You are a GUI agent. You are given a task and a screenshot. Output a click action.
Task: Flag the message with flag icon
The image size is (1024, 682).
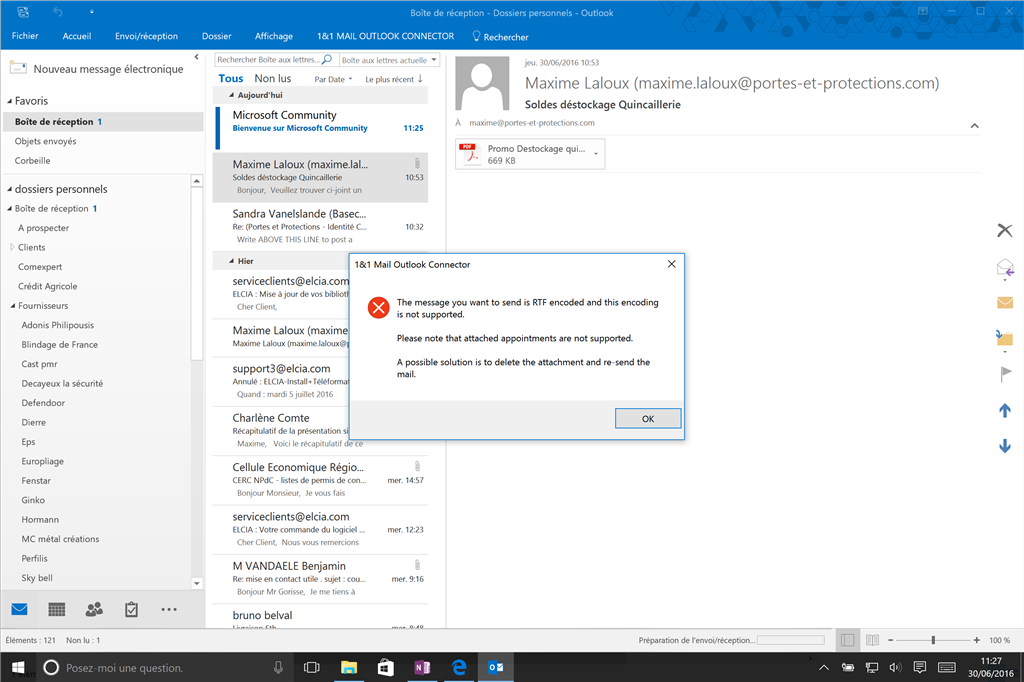[x=1005, y=374]
